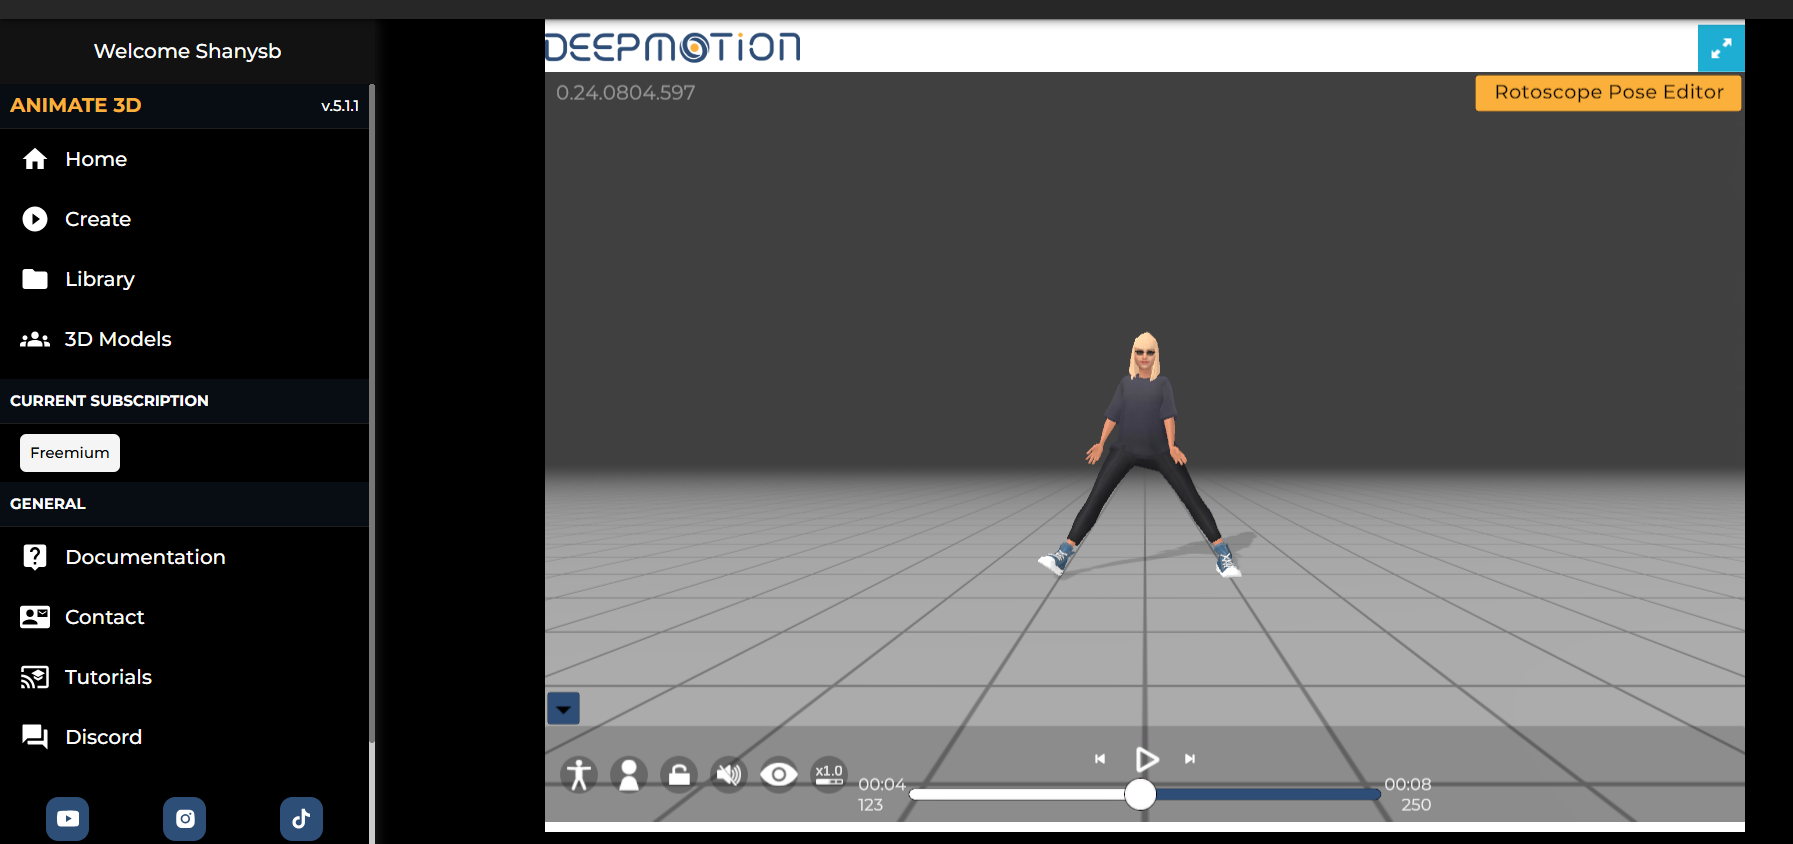Image resolution: width=1793 pixels, height=844 pixels.
Task: Open the YouTube social icon
Action: [x=67, y=819]
